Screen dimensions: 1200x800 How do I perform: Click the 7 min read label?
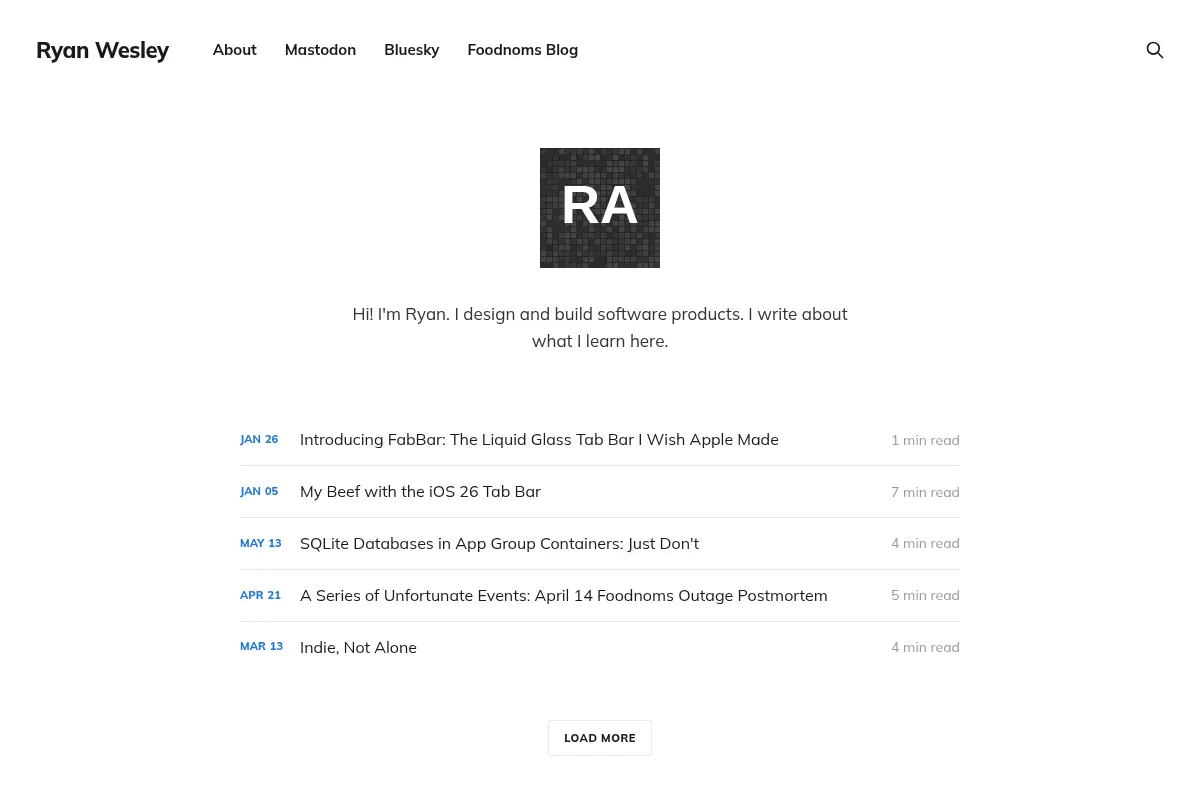pyautogui.click(x=925, y=492)
